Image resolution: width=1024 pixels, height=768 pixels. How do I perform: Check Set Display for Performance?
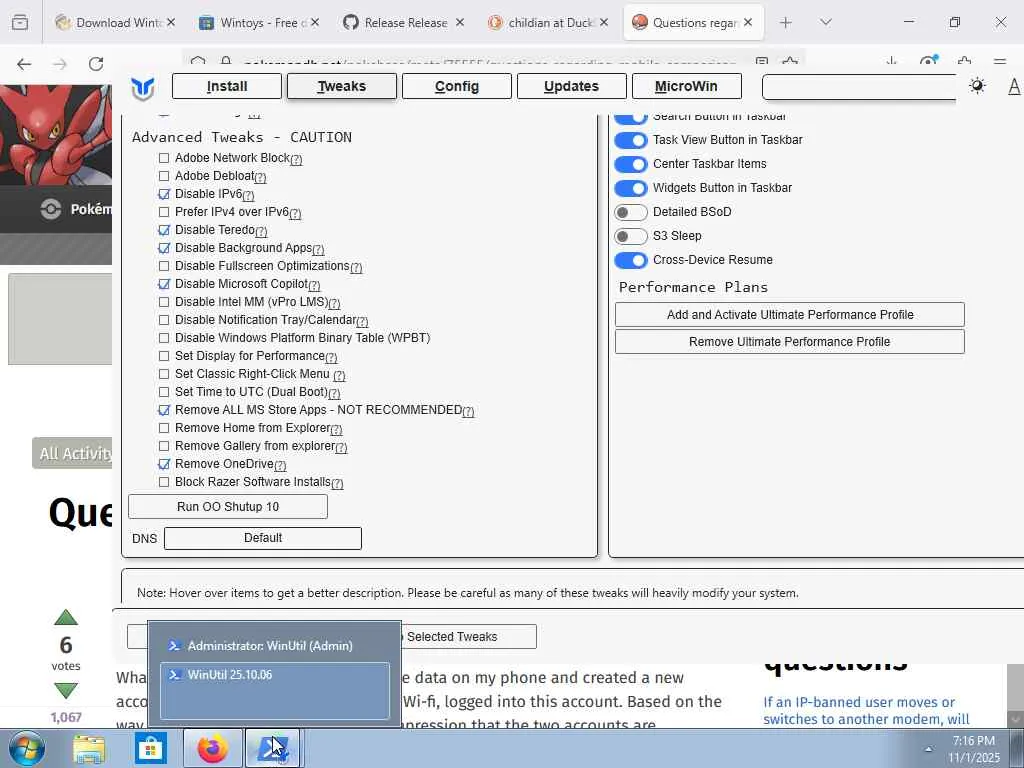(x=164, y=356)
